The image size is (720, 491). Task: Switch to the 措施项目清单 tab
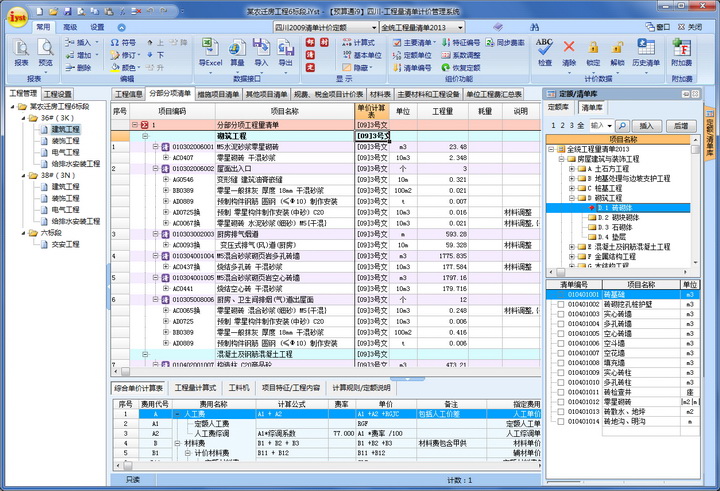click(218, 94)
